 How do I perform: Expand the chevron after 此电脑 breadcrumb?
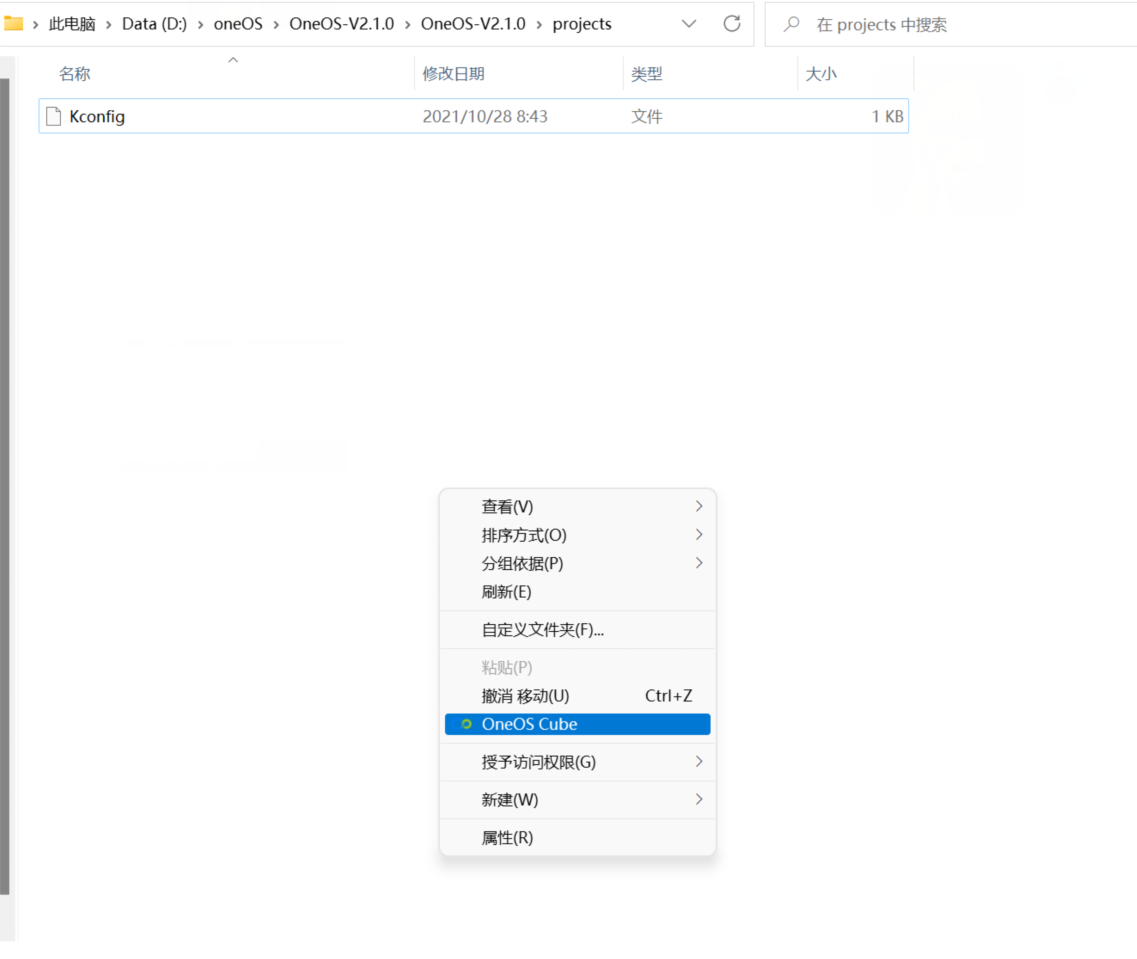coord(109,25)
